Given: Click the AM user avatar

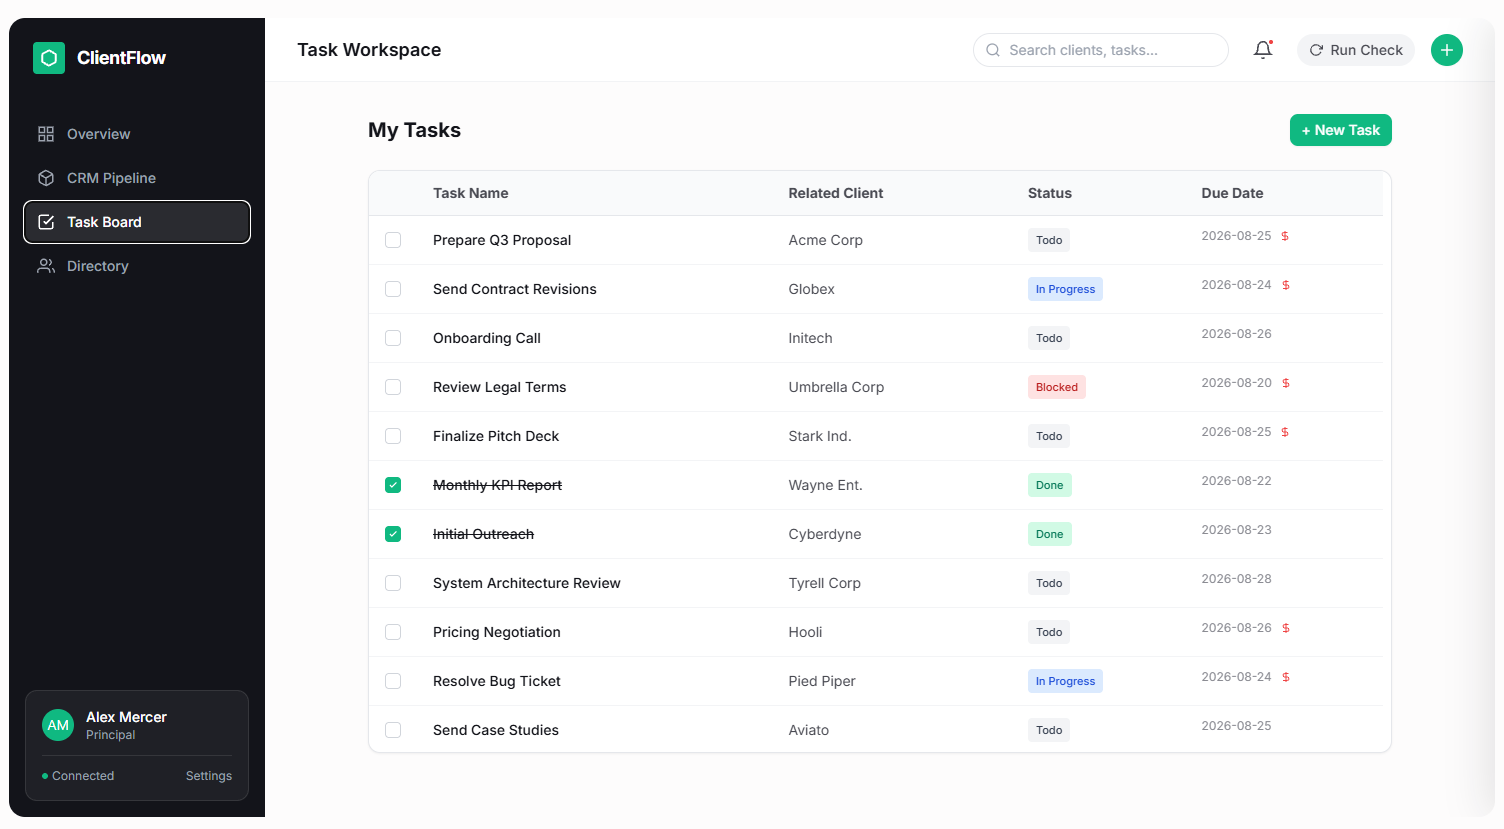Looking at the screenshot, I should tap(58, 725).
